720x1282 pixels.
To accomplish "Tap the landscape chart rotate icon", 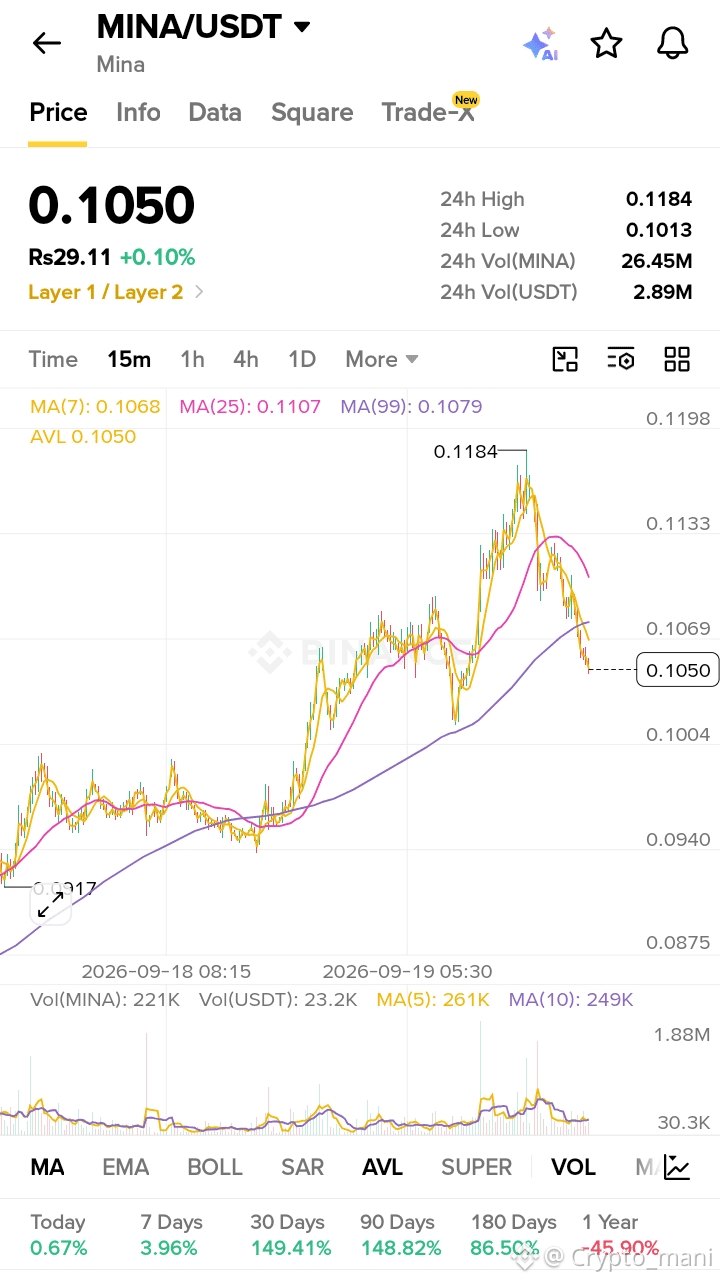I will (566, 359).
